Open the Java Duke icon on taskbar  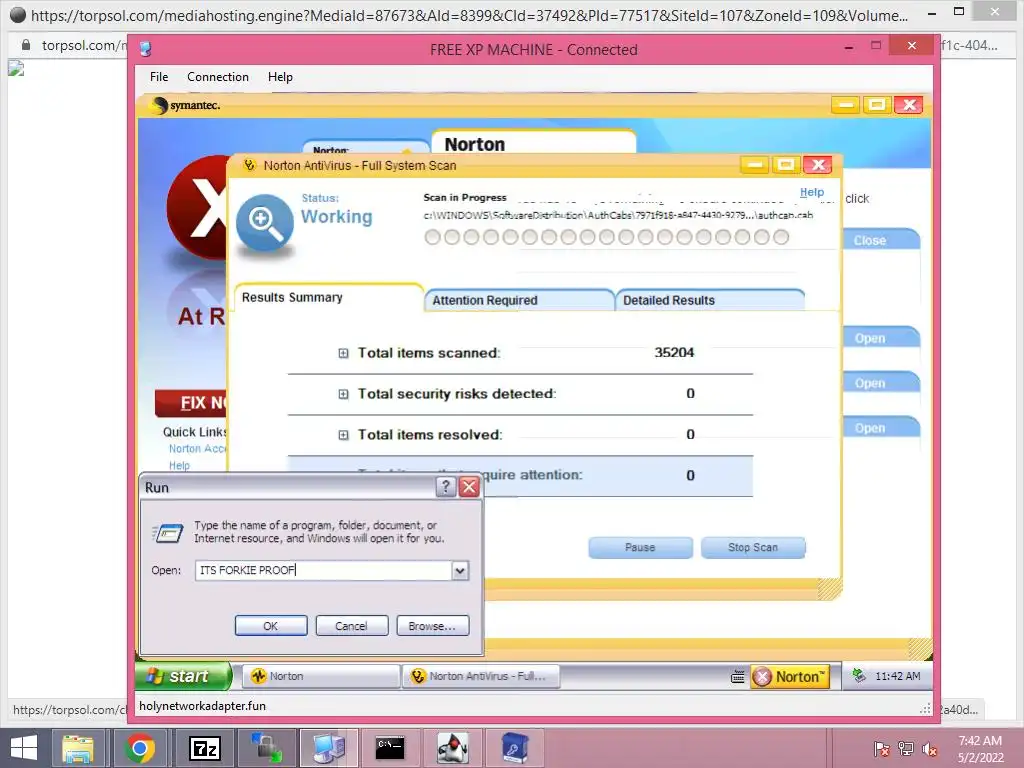(x=453, y=748)
